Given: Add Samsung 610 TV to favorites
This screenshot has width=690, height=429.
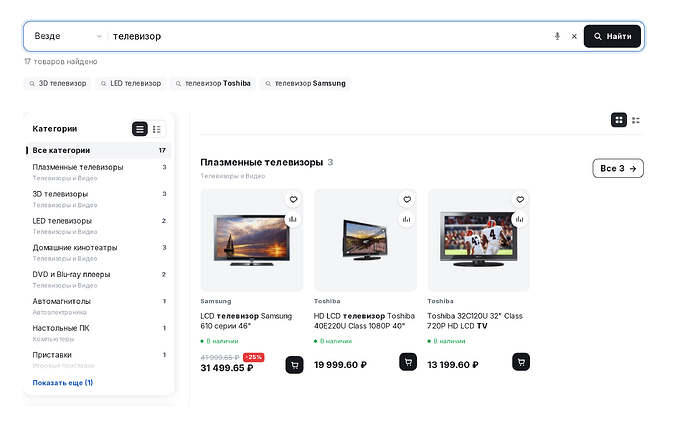Looking at the screenshot, I should [x=293, y=199].
